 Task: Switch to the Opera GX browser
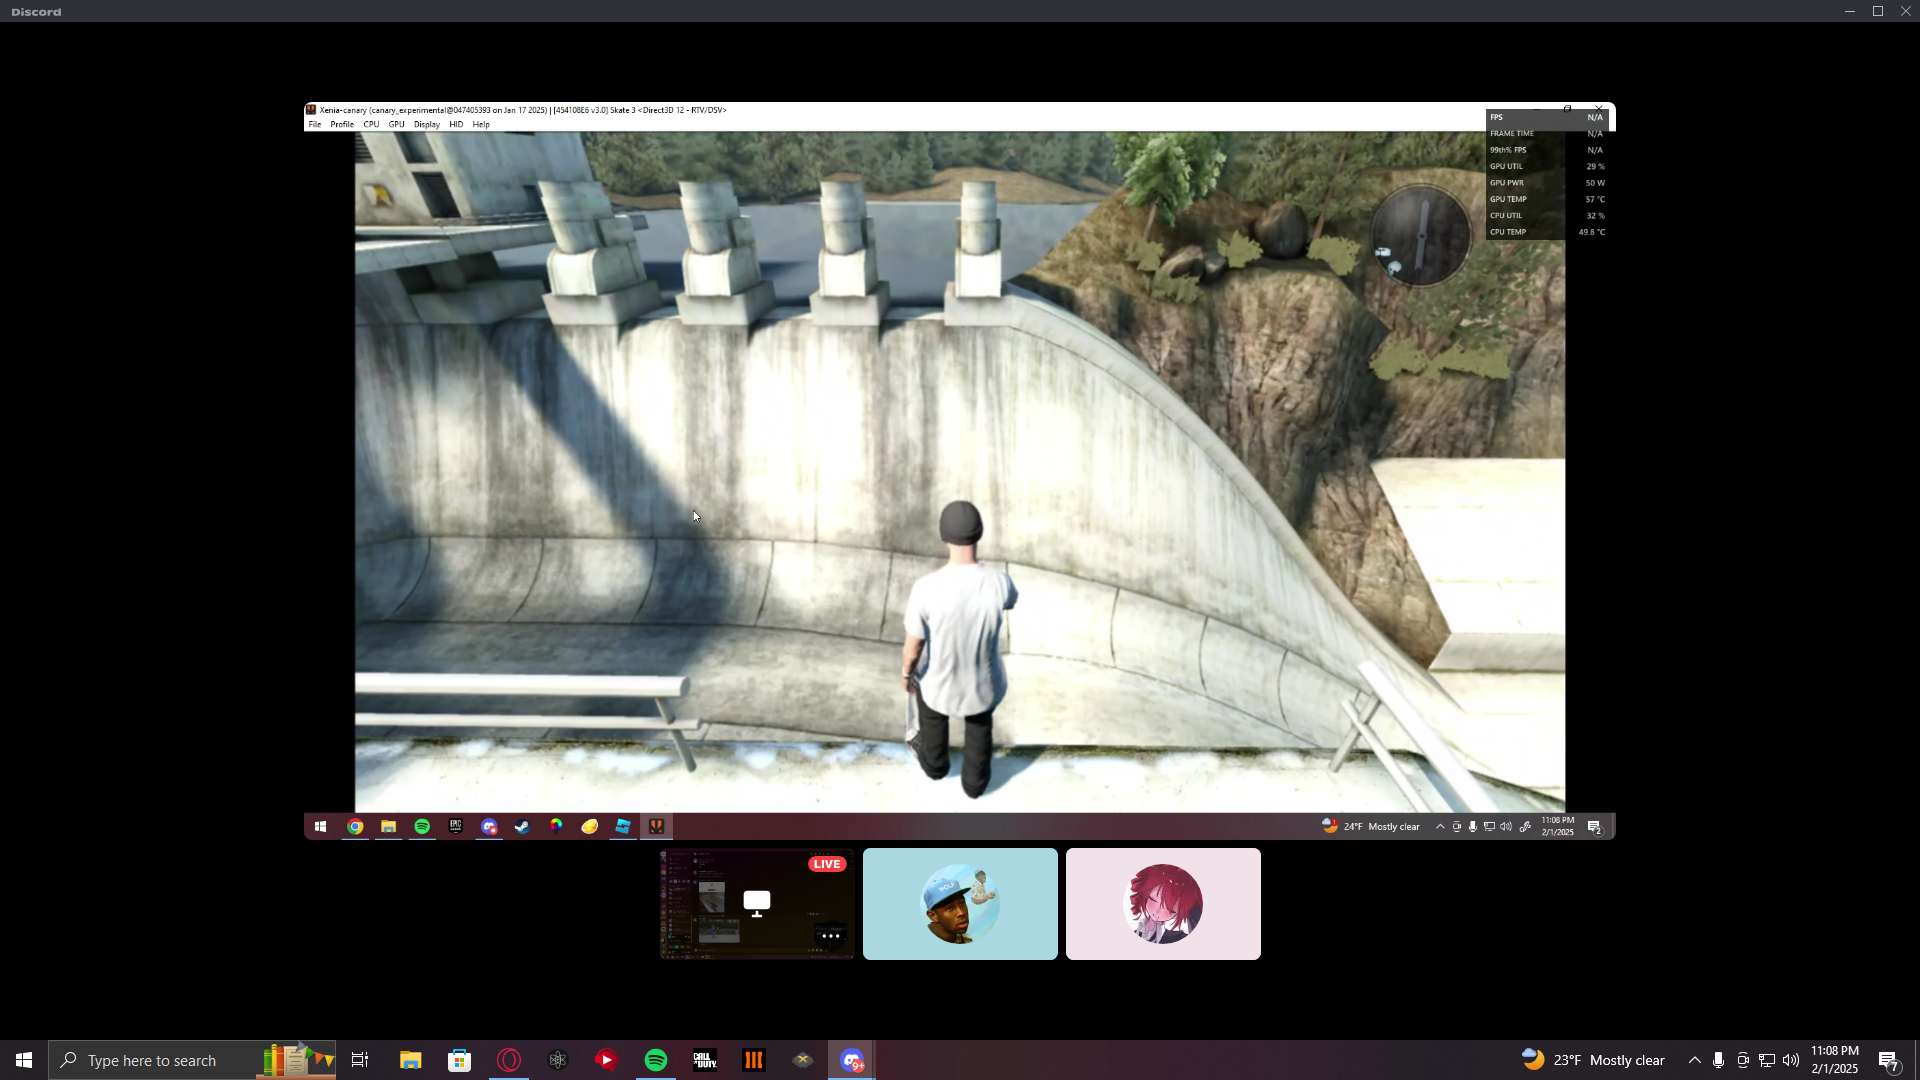tap(509, 1060)
